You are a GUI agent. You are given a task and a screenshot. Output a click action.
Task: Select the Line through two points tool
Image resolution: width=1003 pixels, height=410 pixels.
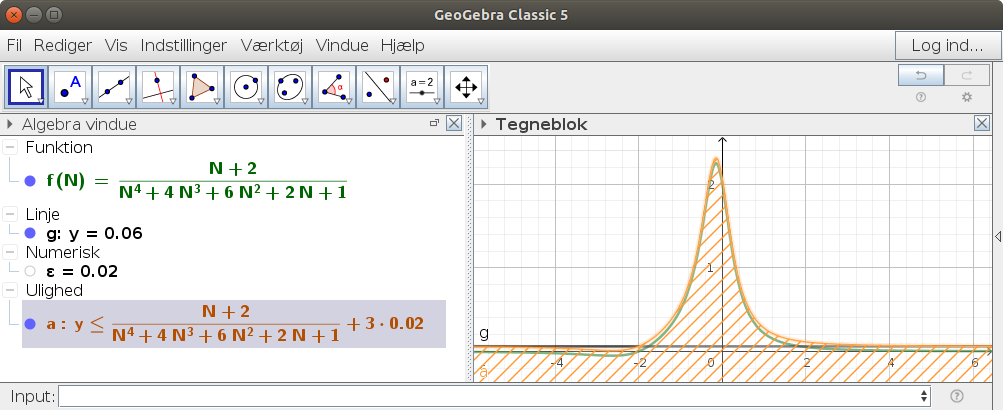click(115, 87)
